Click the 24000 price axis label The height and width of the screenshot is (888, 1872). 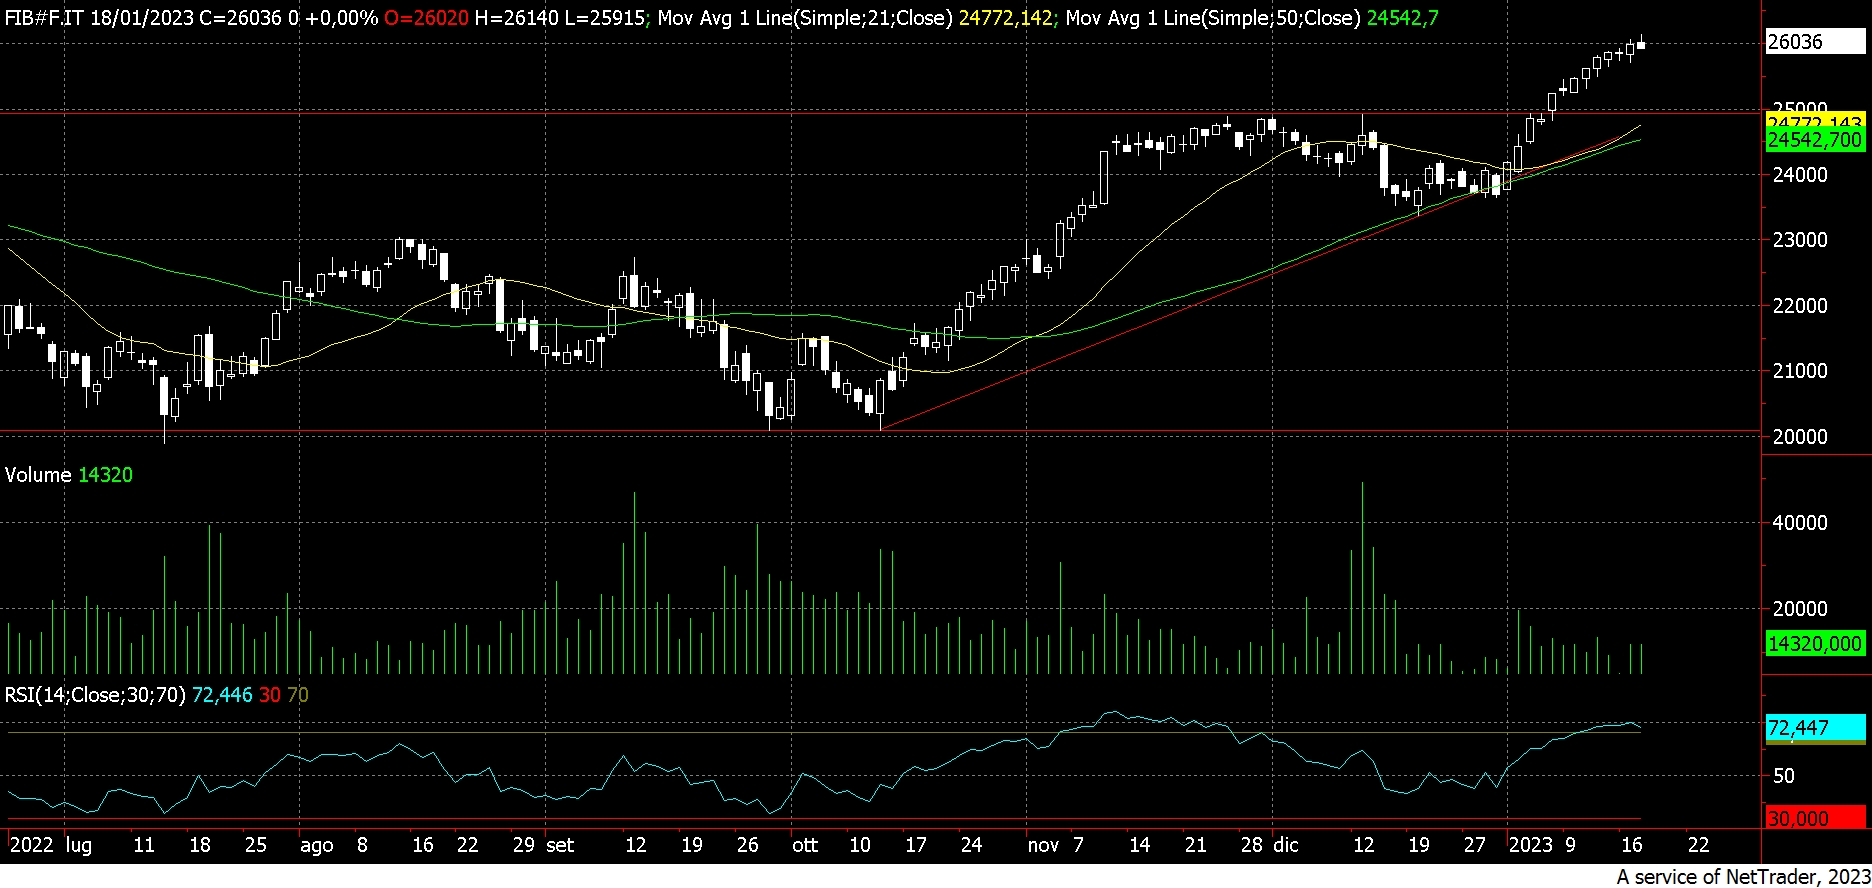tap(1799, 175)
